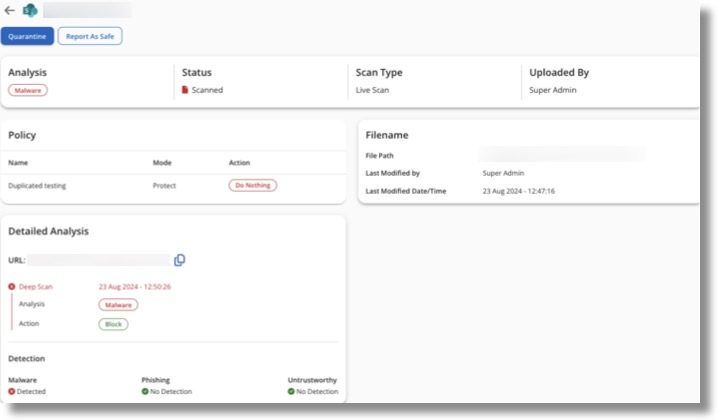Image resolution: width=717 pixels, height=420 pixels.
Task: Click the Name column header in Policy
Action: 18,162
